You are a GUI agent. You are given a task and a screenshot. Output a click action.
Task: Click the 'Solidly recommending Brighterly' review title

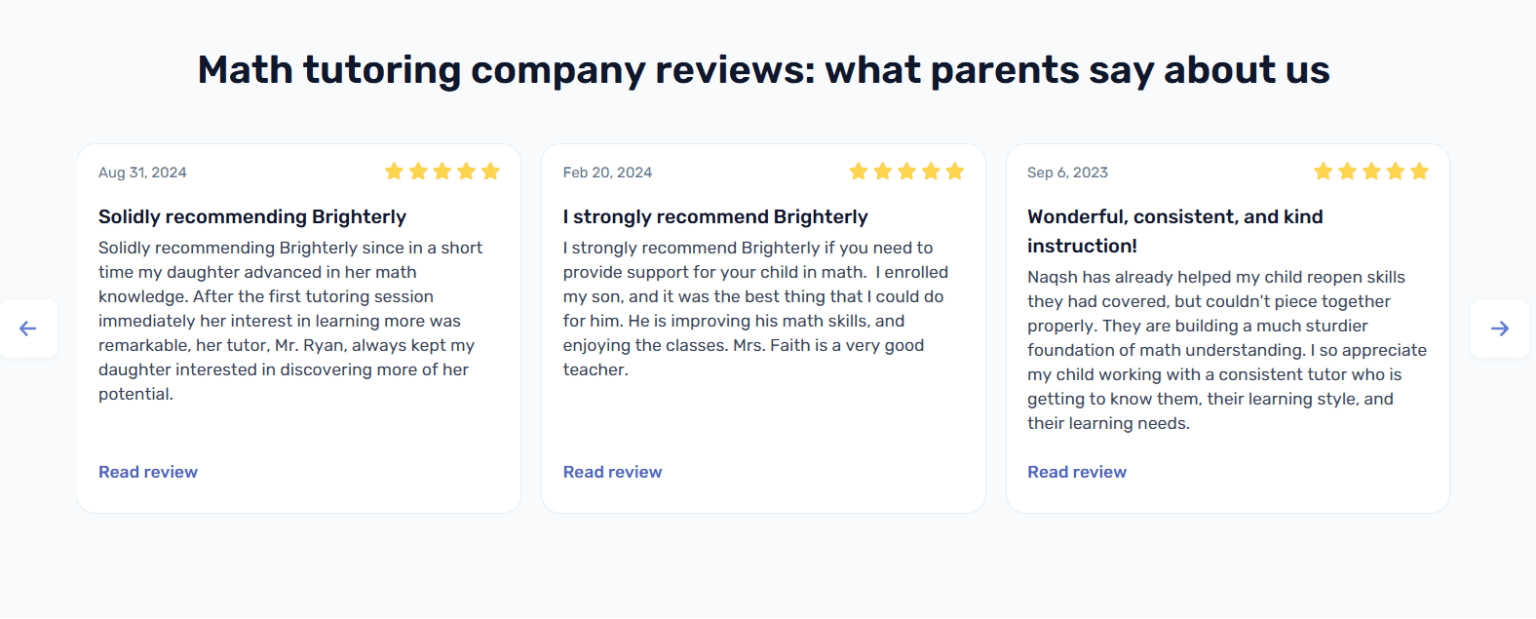252,217
